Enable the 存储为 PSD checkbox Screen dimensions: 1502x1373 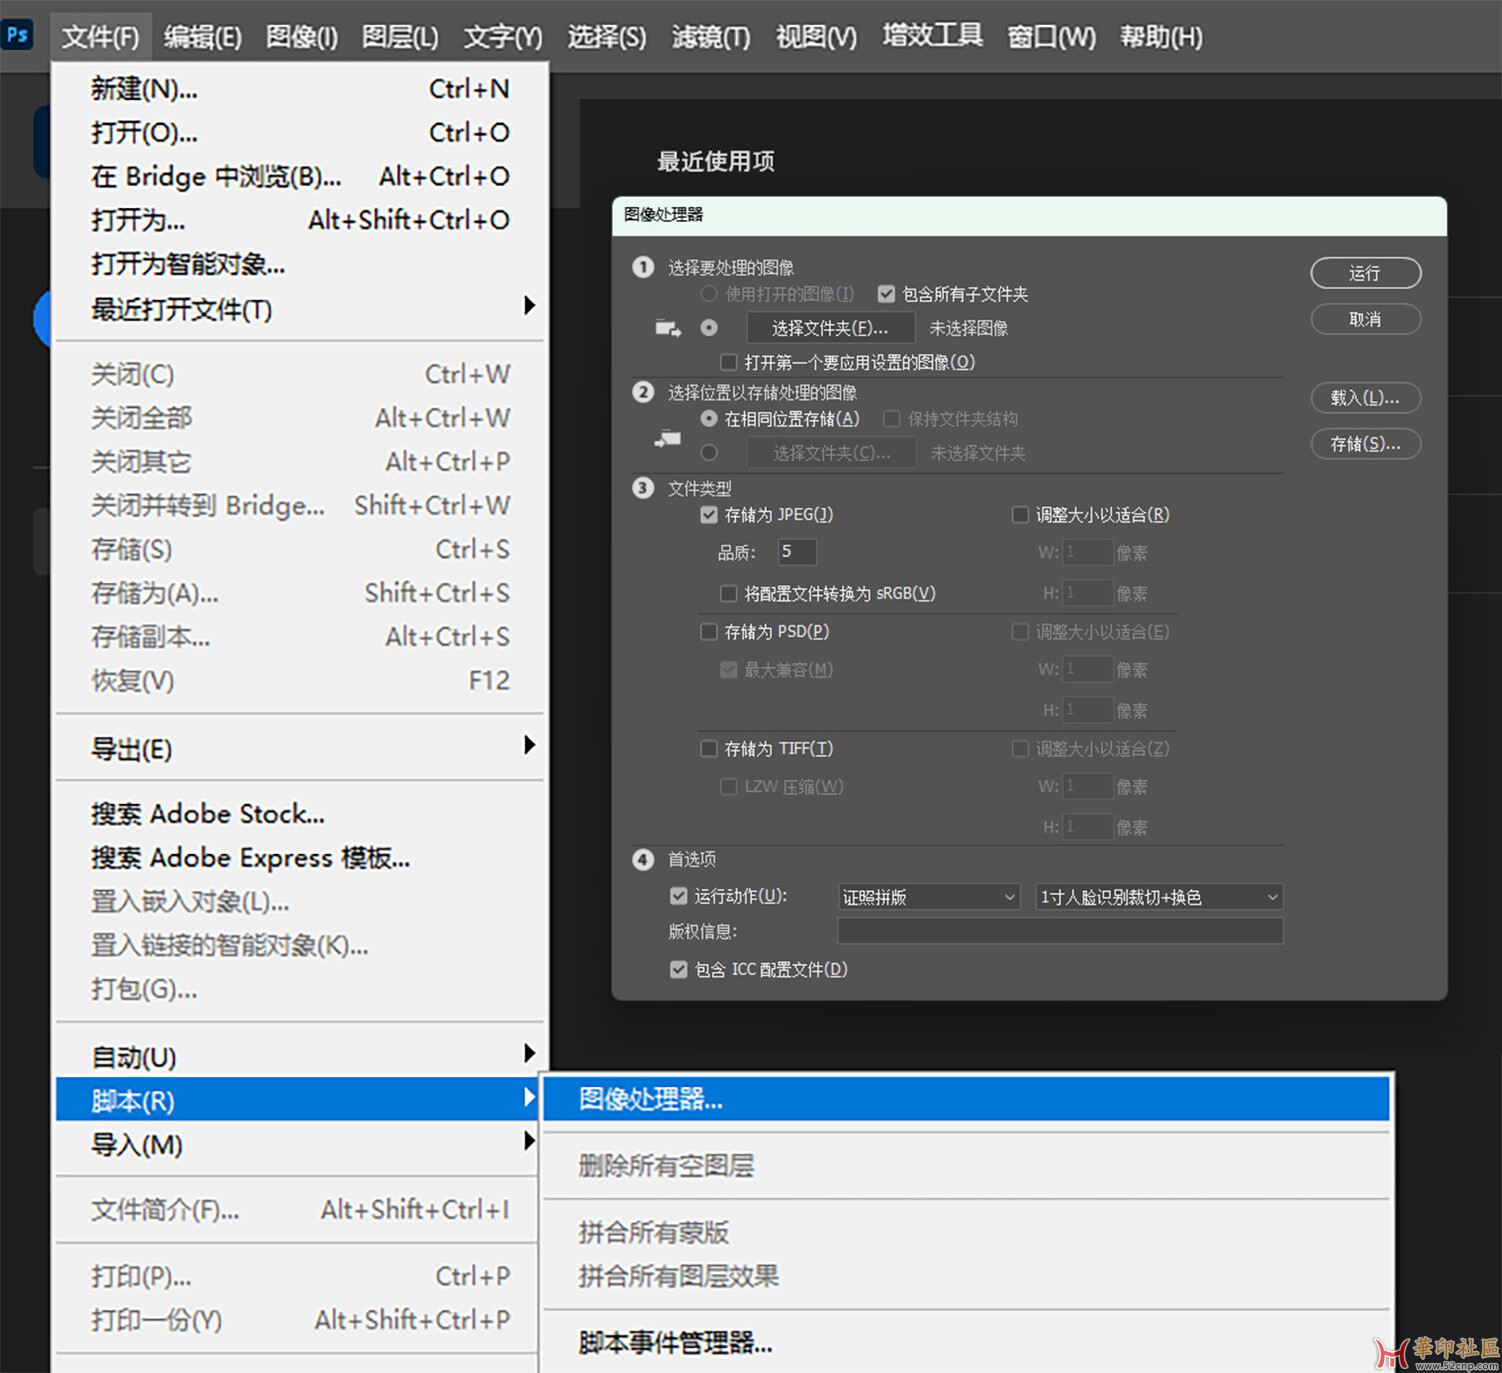[x=709, y=632]
